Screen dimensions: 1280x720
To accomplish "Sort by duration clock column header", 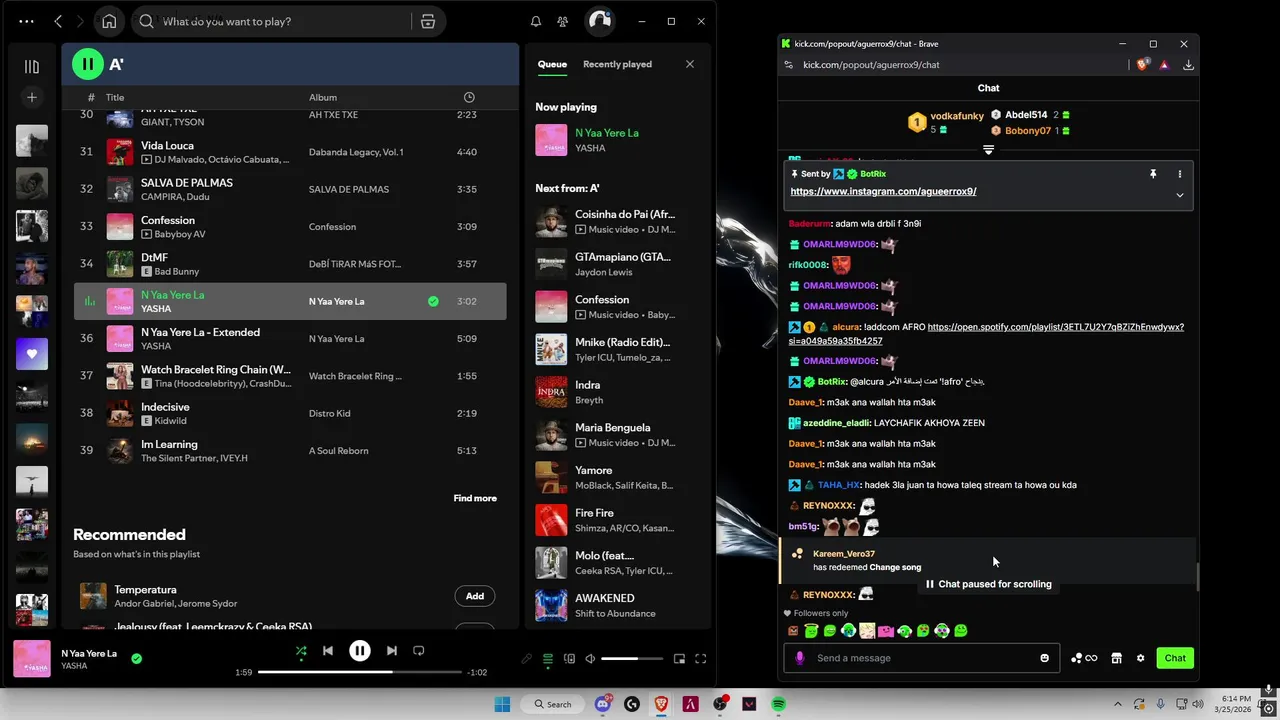I will 469,97.
